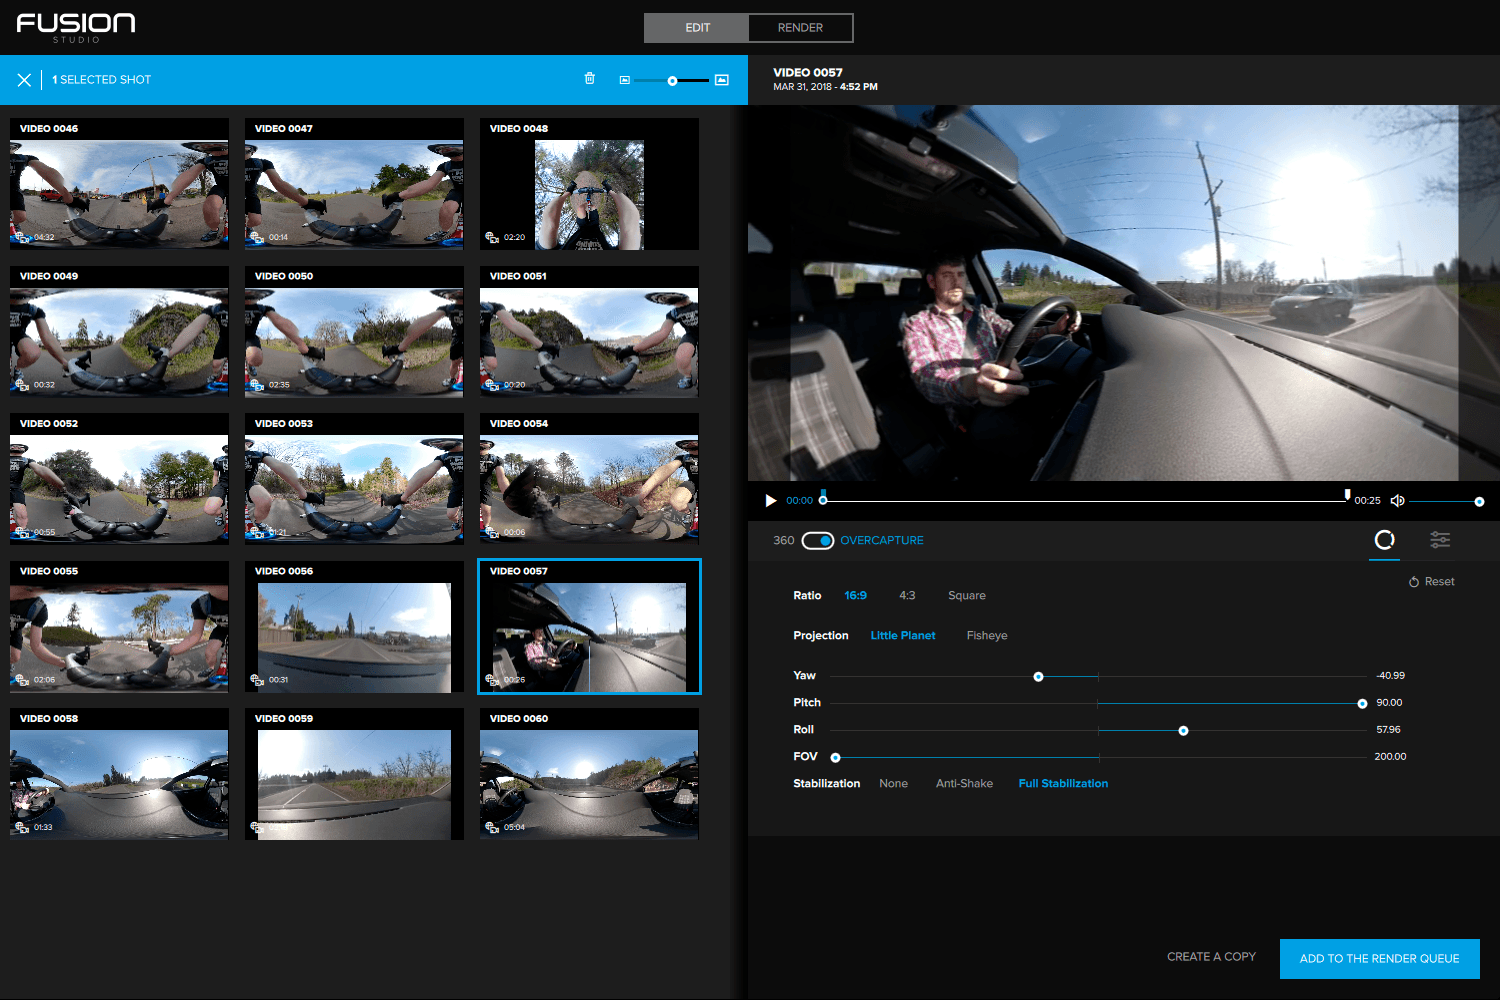Click the small thumbnail size icon

click(625, 80)
